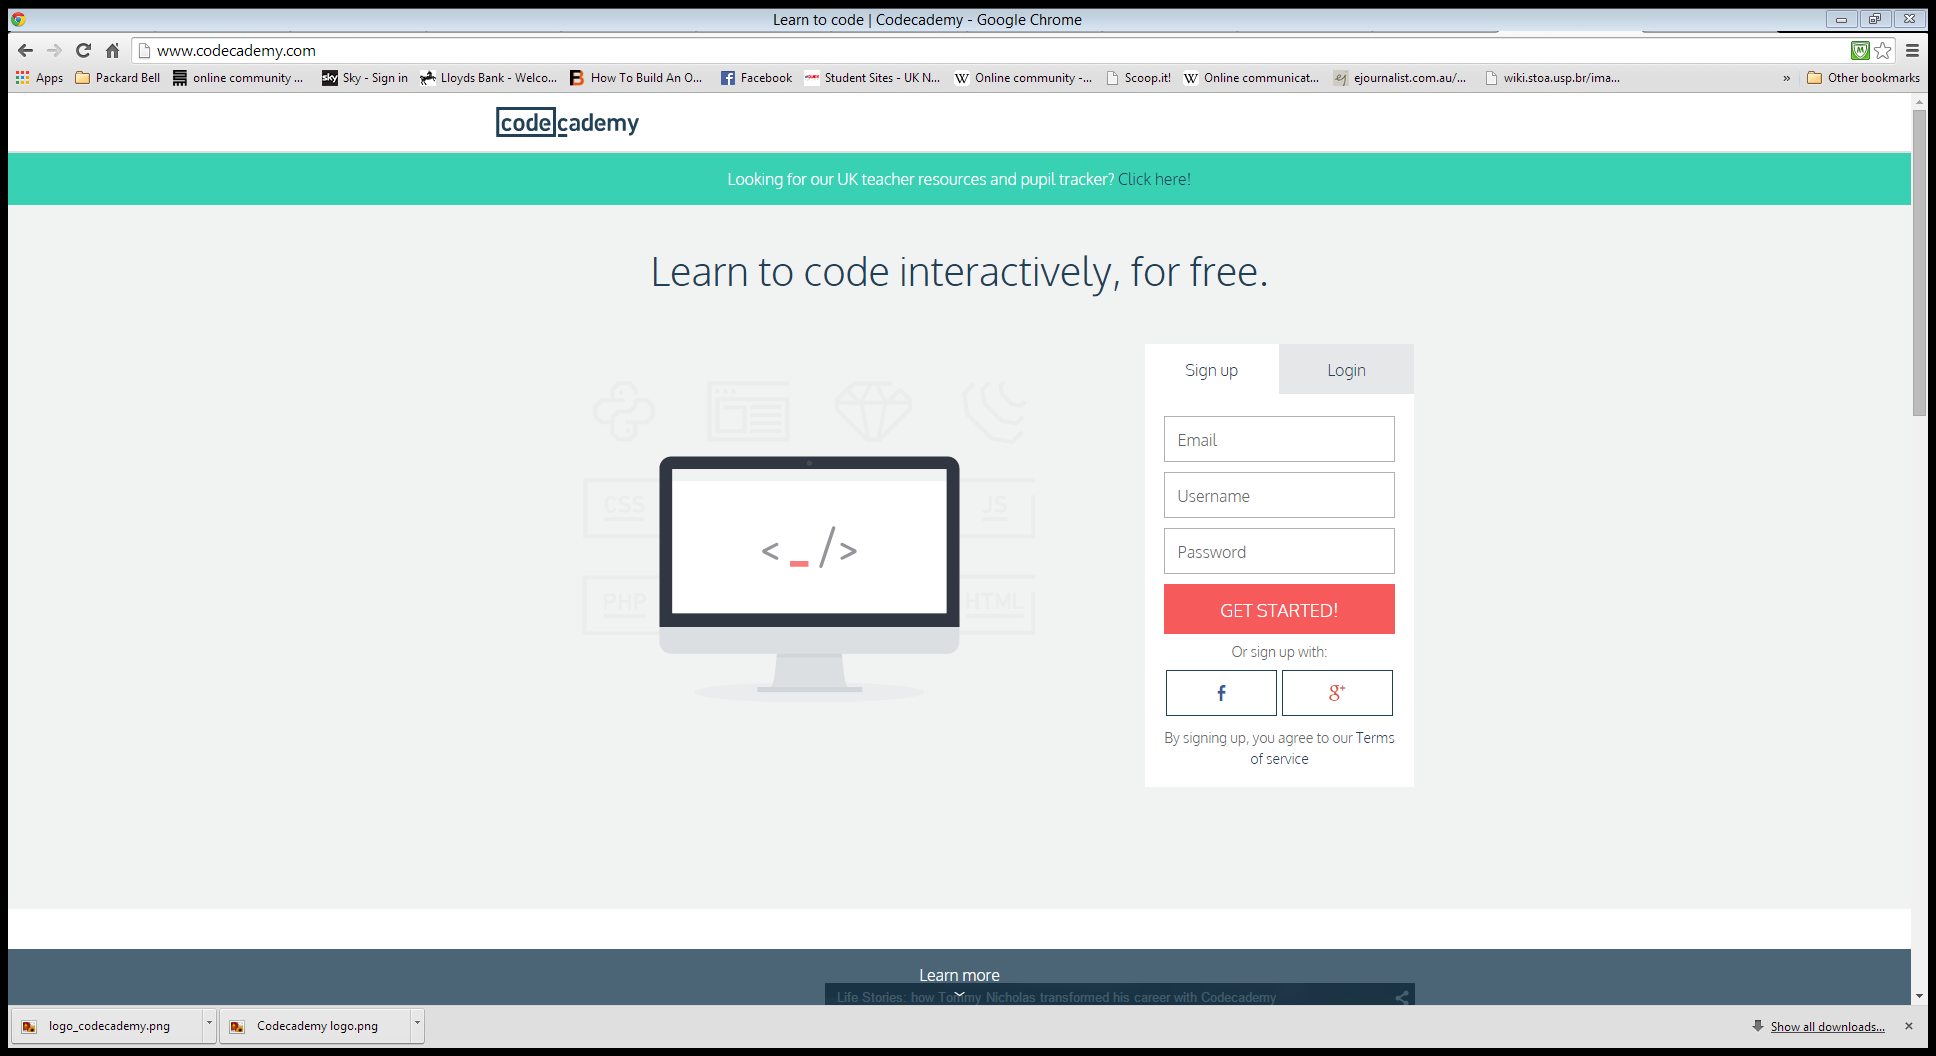The height and width of the screenshot is (1056, 1936).
Task: Open the ejournalist.com.au bookmark
Action: (1400, 78)
